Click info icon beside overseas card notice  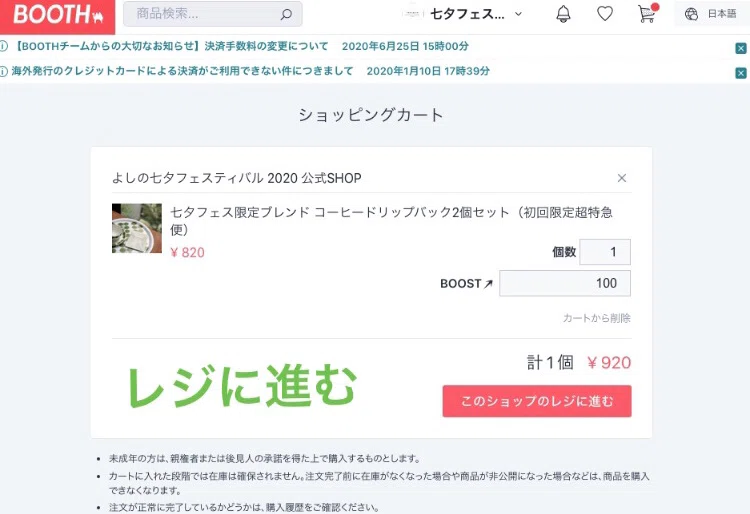pos(4,71)
